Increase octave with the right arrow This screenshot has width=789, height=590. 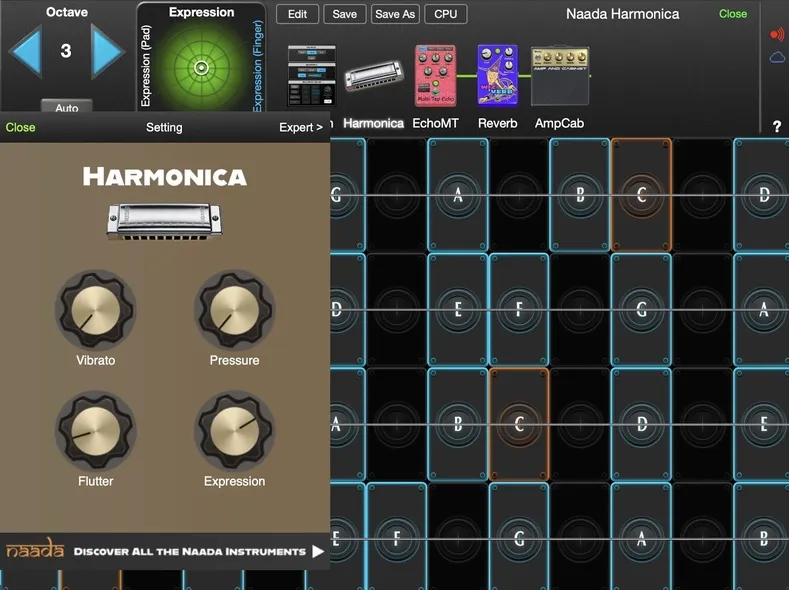(107, 51)
